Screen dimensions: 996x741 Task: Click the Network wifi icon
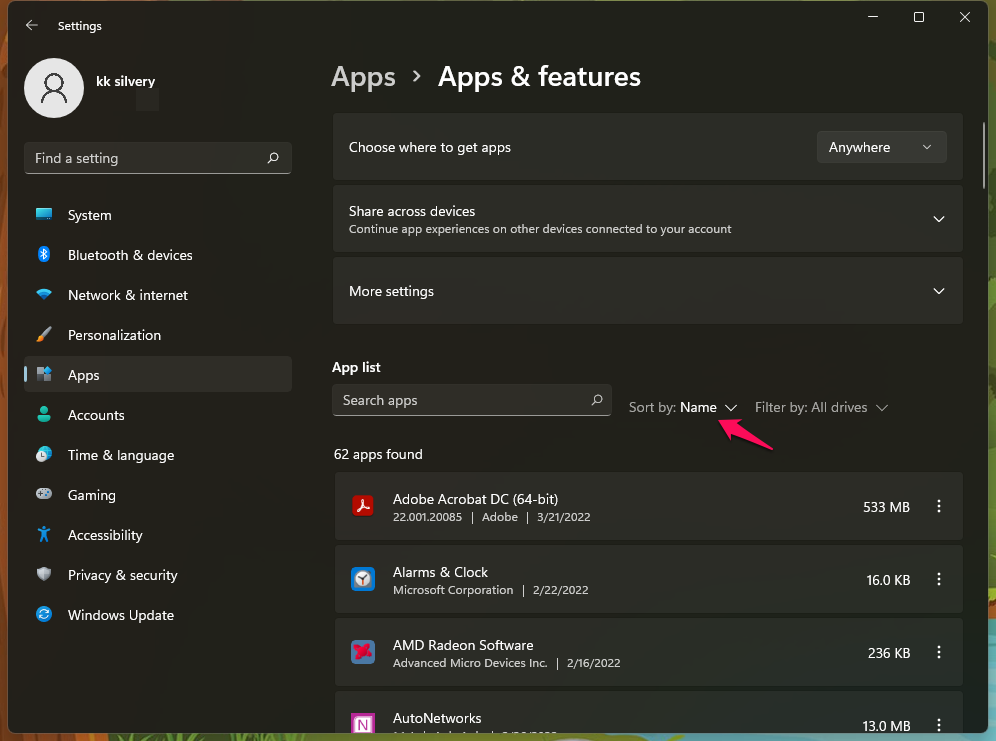coord(44,295)
